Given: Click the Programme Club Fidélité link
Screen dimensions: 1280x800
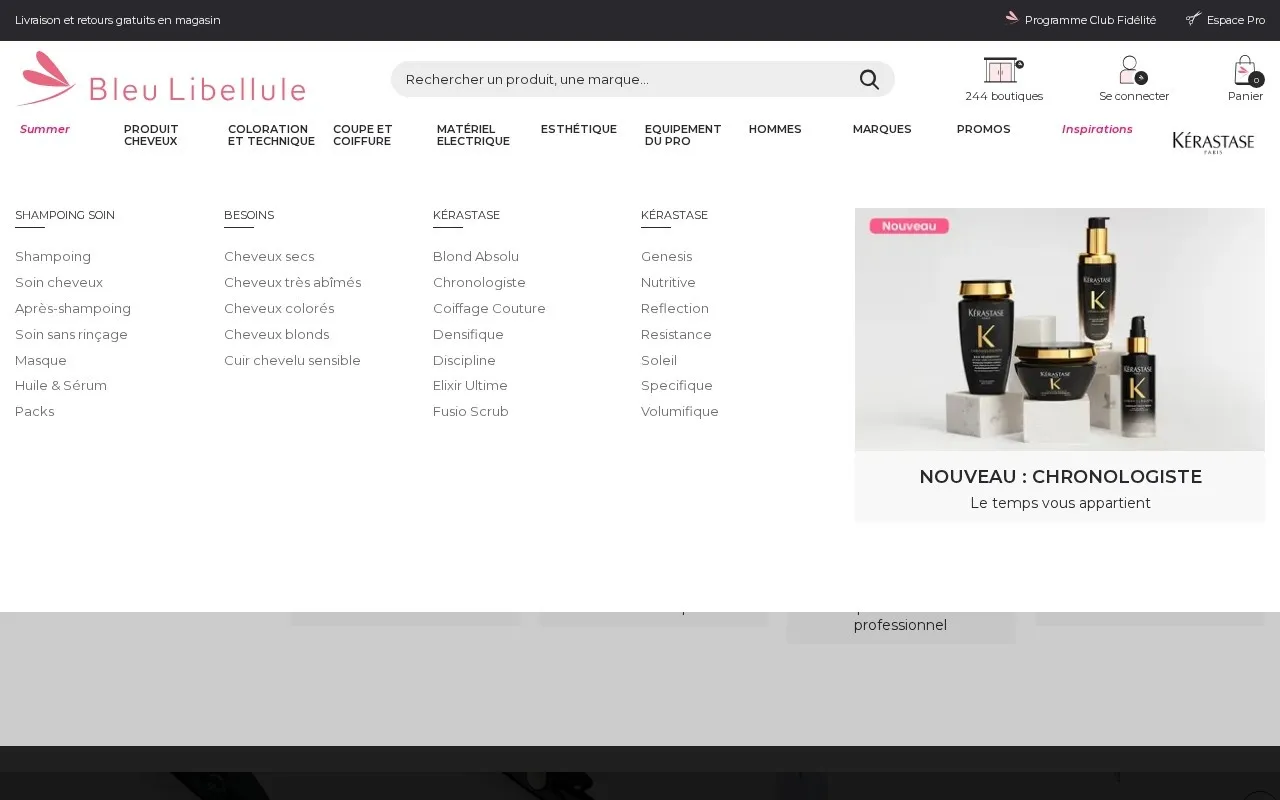Looking at the screenshot, I should (1080, 20).
